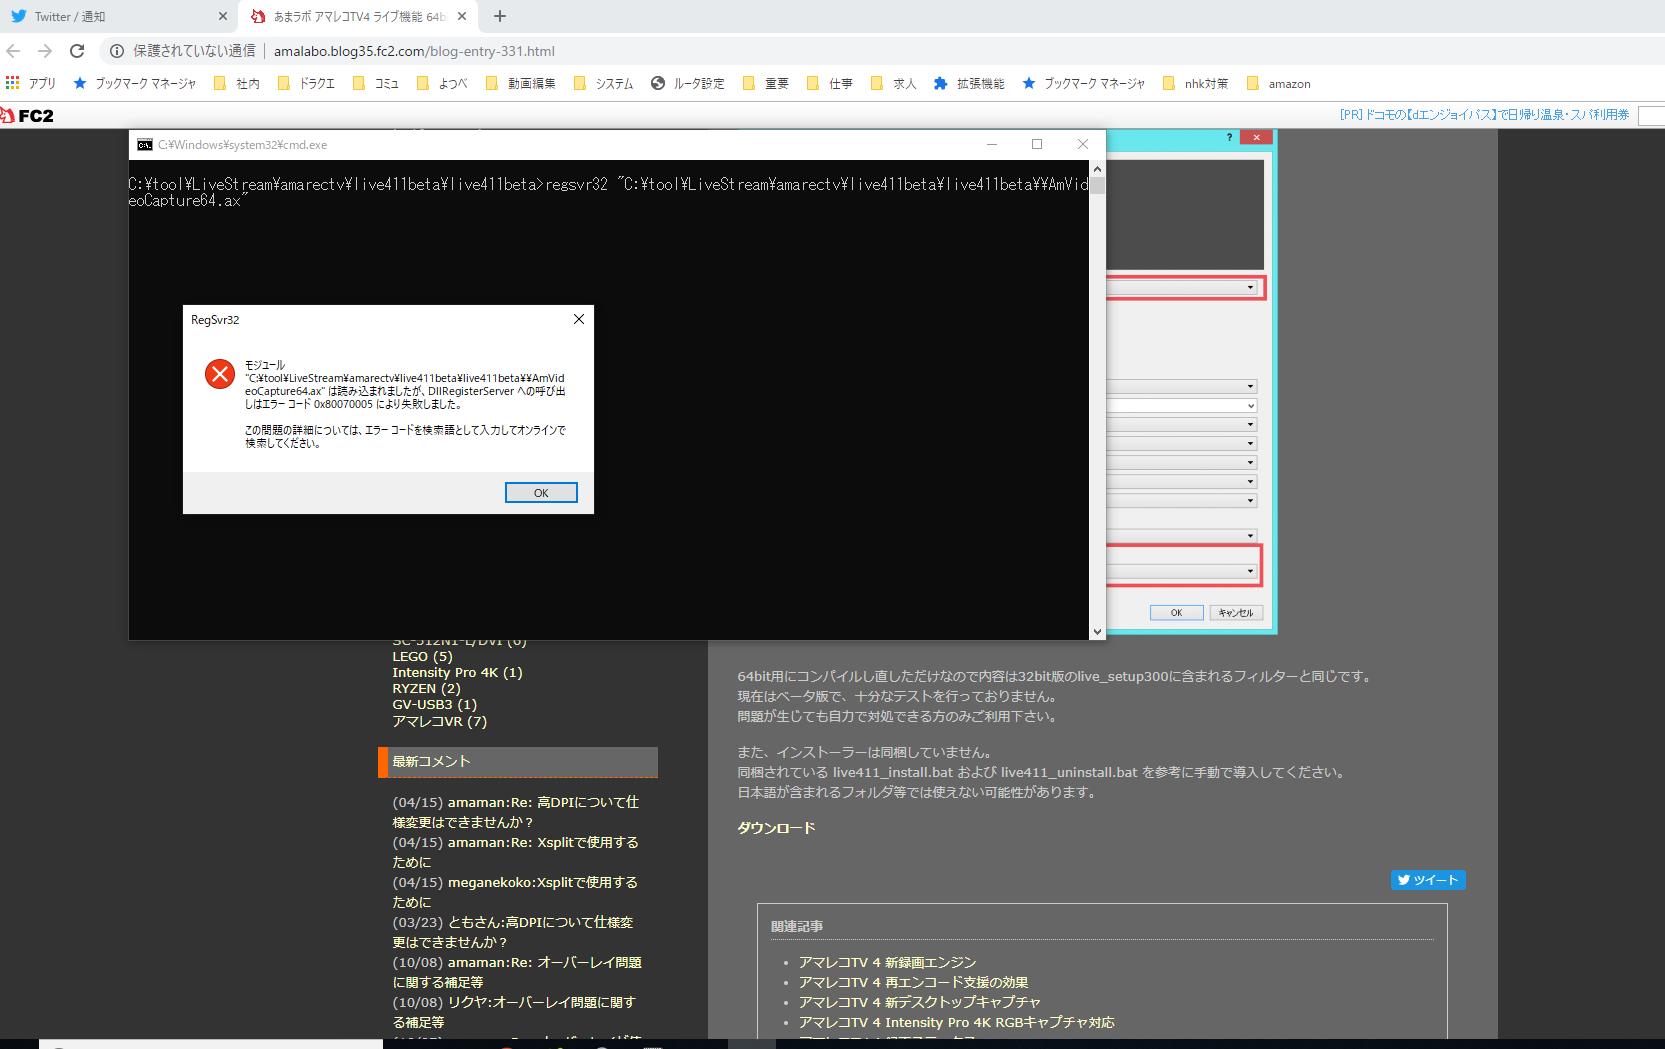Open the よつべ bookmark folder

442,84
